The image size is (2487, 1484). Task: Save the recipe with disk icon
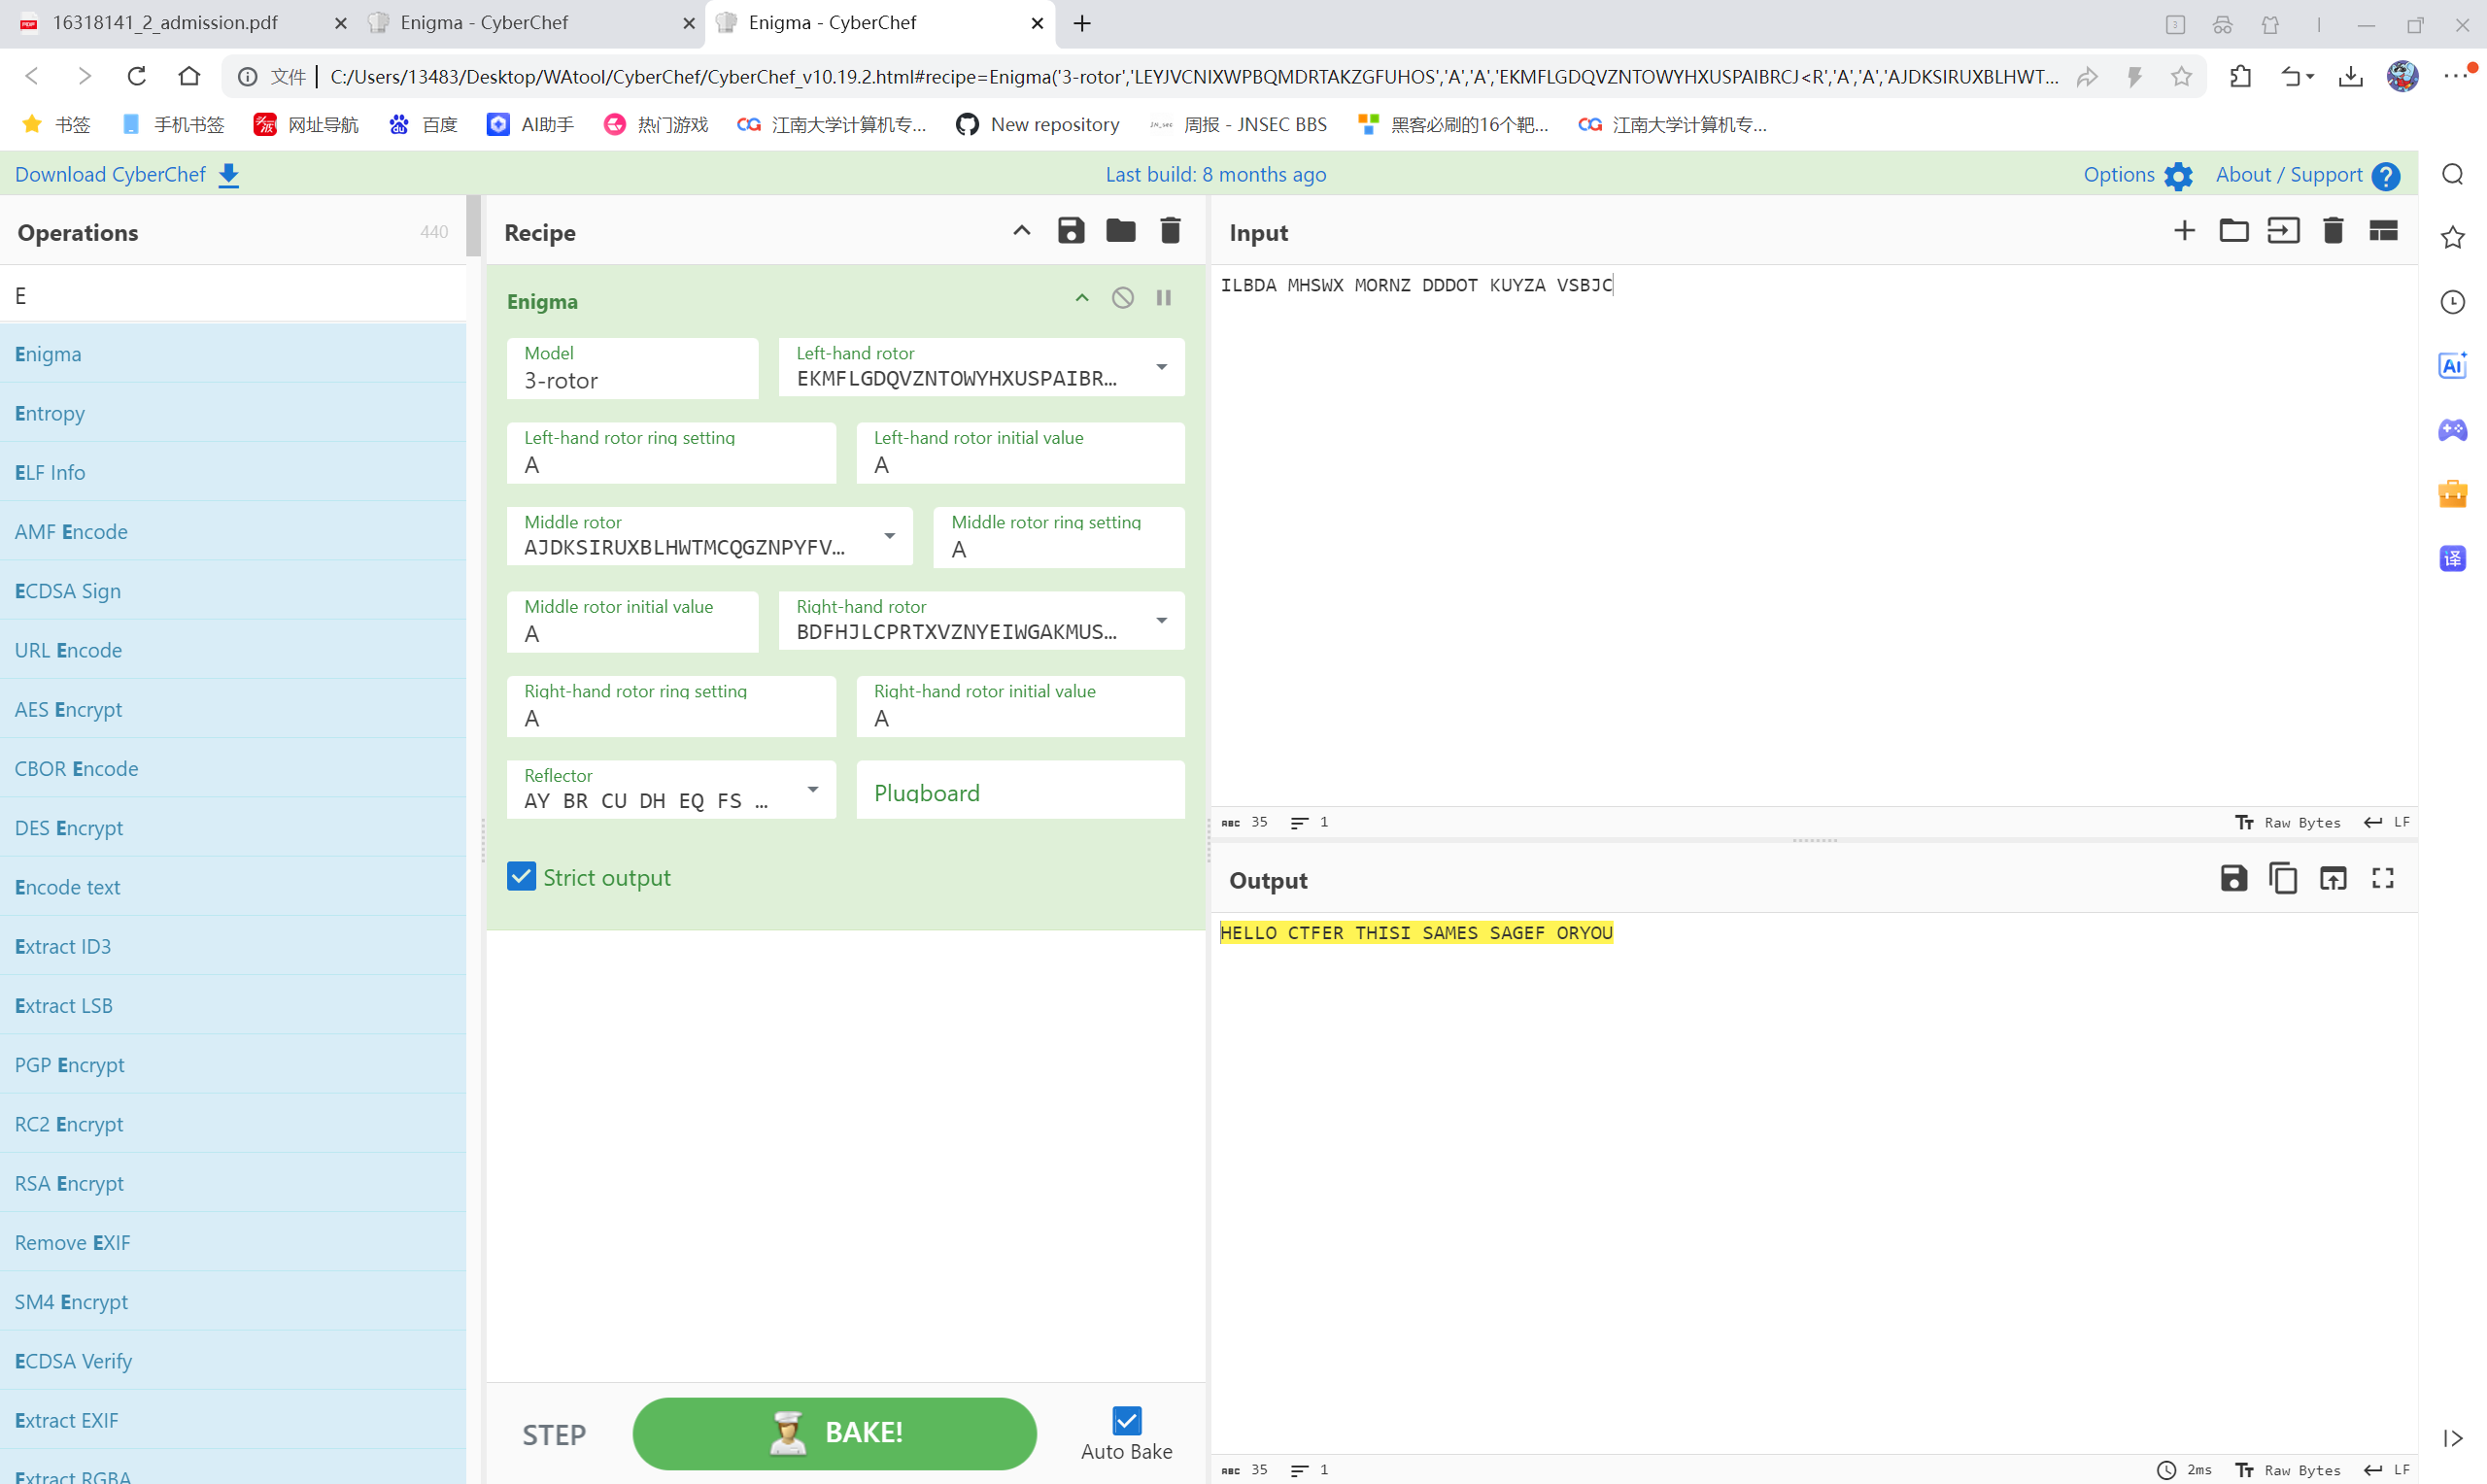point(1071,231)
